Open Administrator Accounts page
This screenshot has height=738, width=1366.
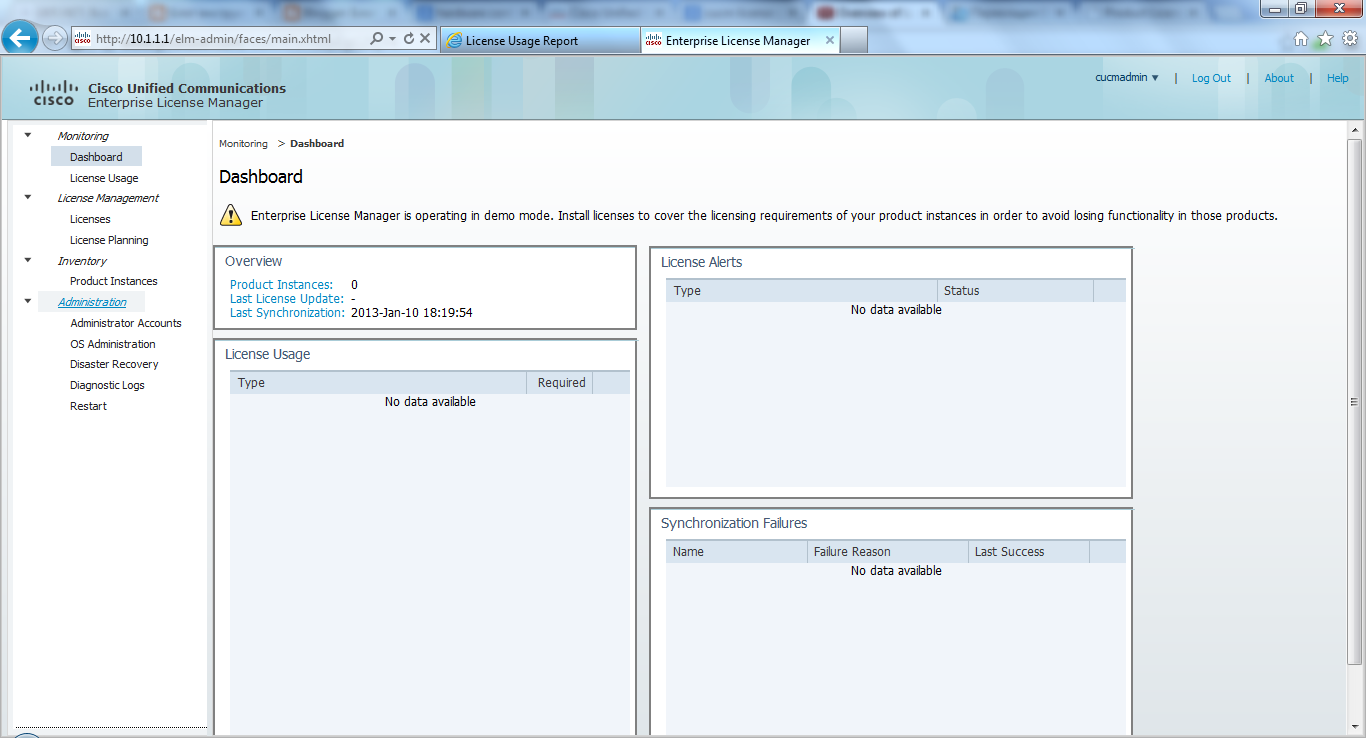coord(126,323)
